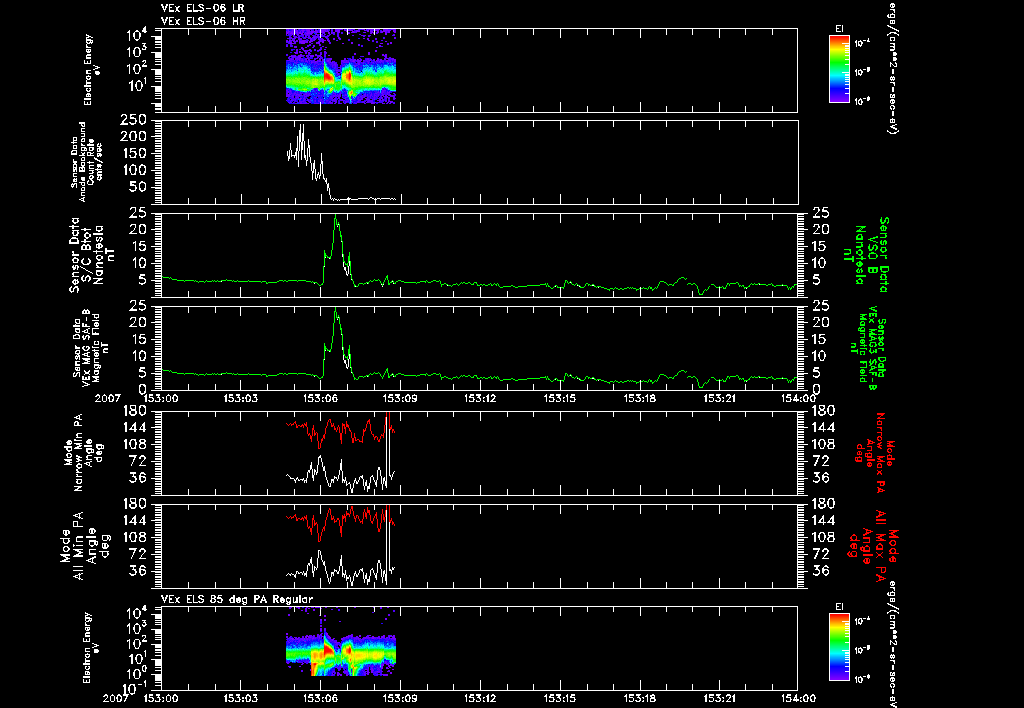Click the magnetic field peak in the S/C Btot panel
Viewport: 1024px width, 708px height.
(336, 216)
